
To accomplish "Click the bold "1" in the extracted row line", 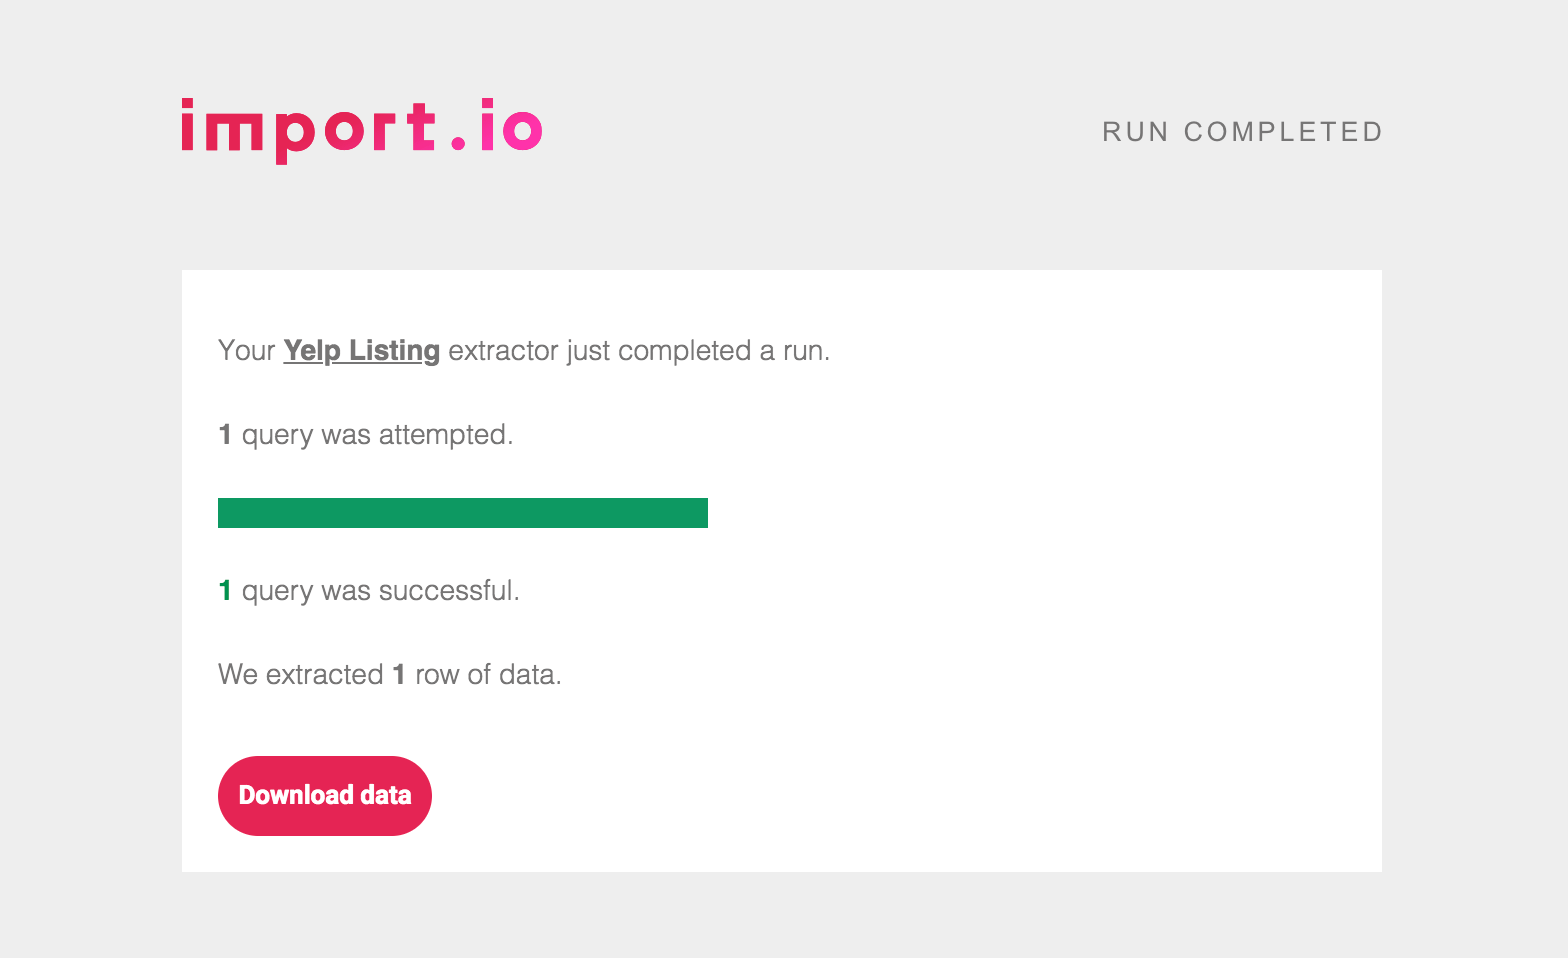I will [399, 674].
